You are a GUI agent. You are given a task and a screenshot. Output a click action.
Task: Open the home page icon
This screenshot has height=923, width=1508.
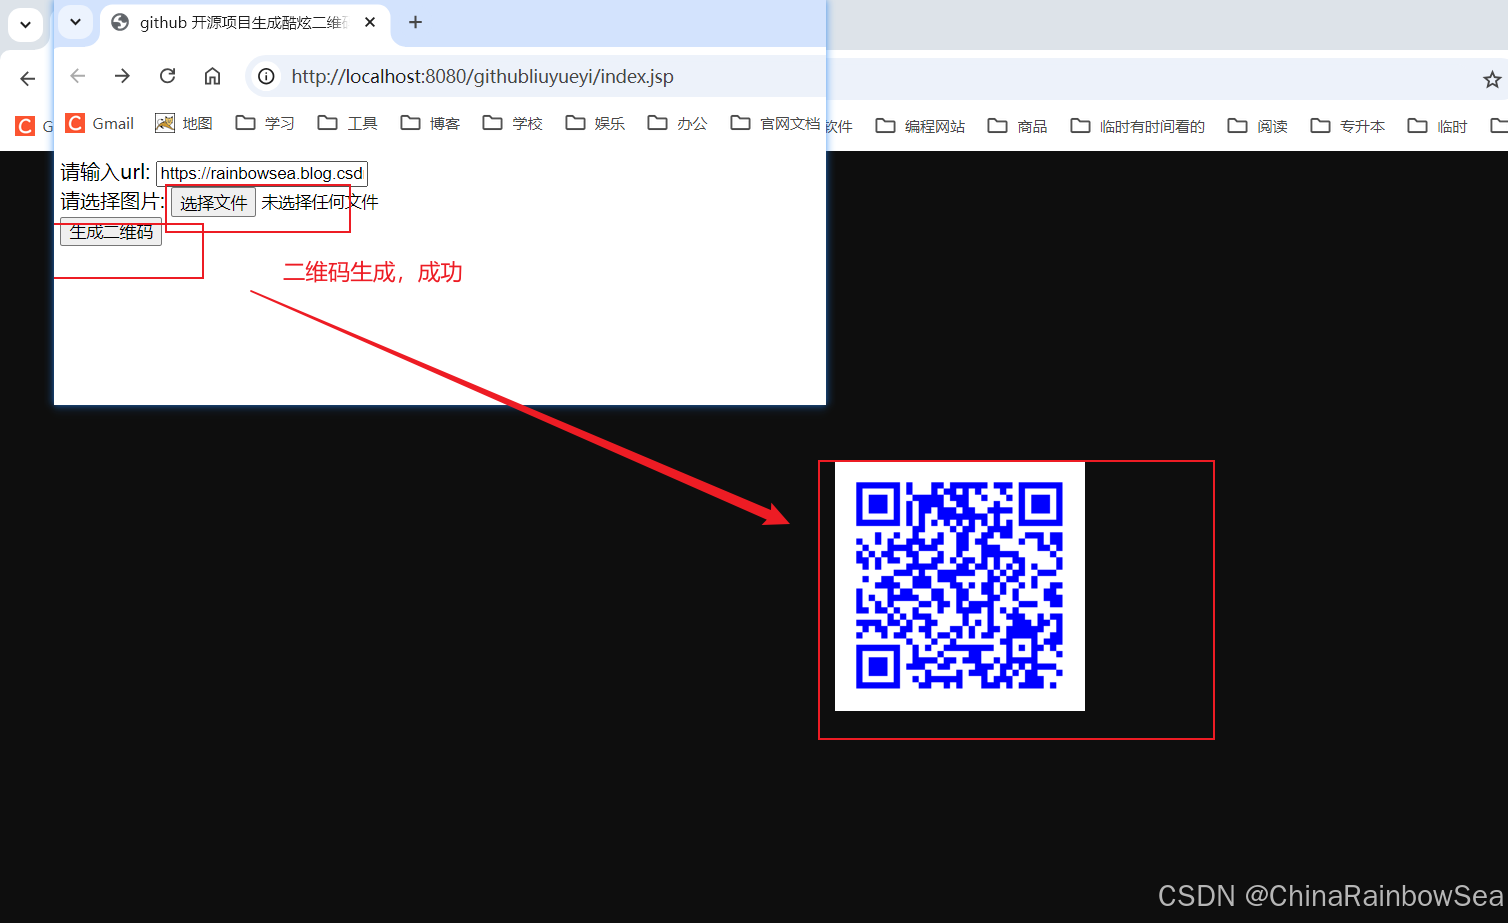(x=212, y=76)
